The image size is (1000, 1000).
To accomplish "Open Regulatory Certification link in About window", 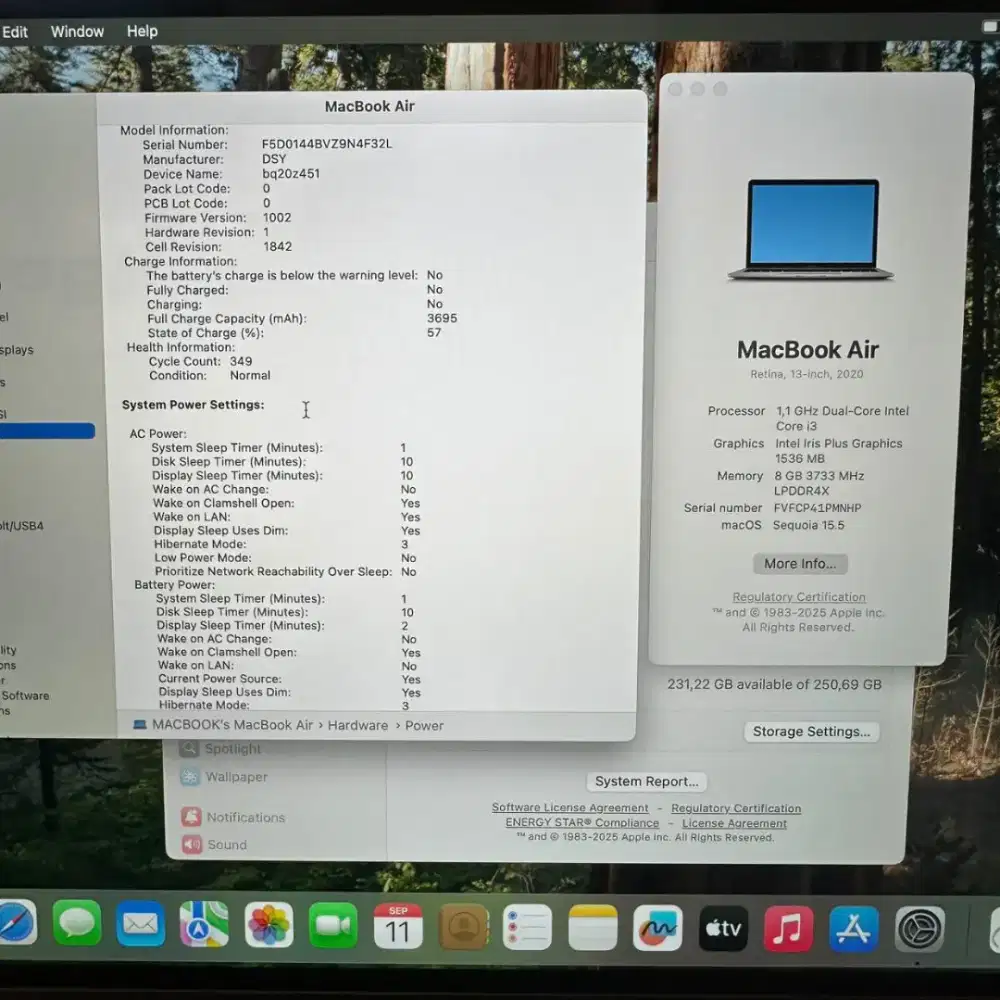I will coord(799,597).
